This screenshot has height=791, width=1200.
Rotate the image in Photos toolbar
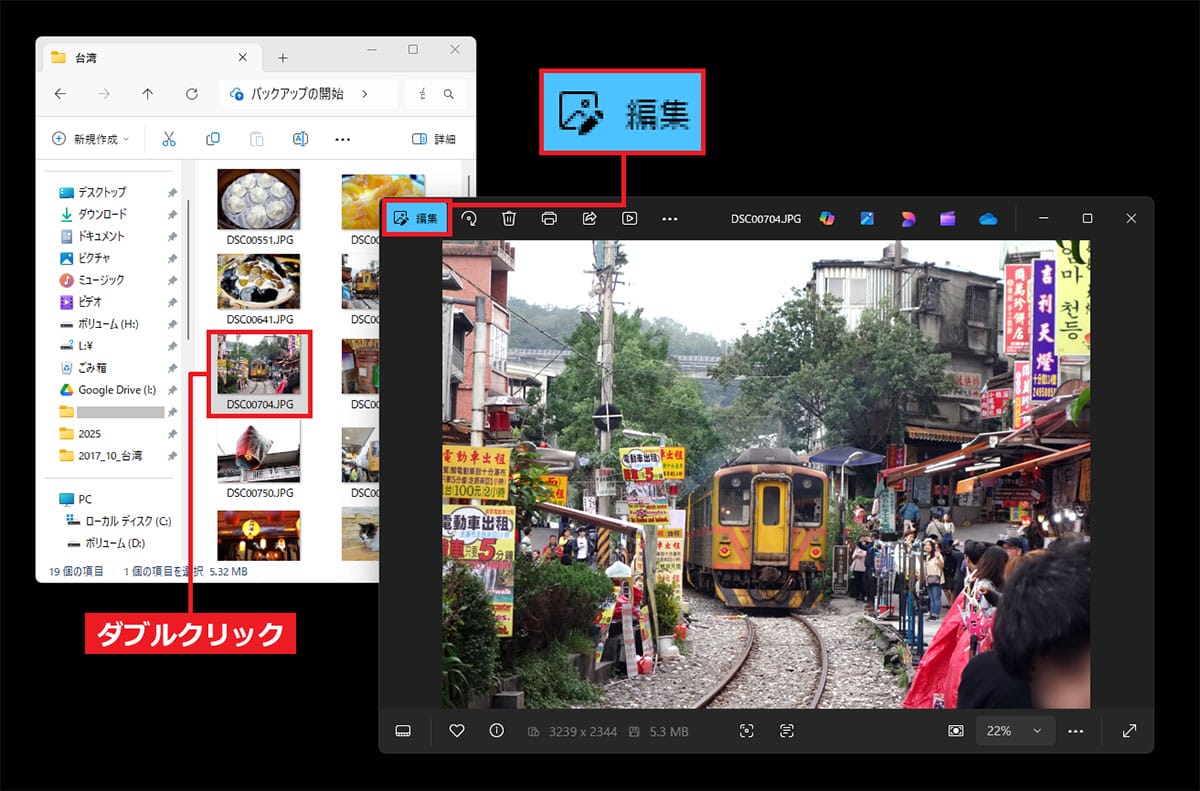(x=468, y=218)
